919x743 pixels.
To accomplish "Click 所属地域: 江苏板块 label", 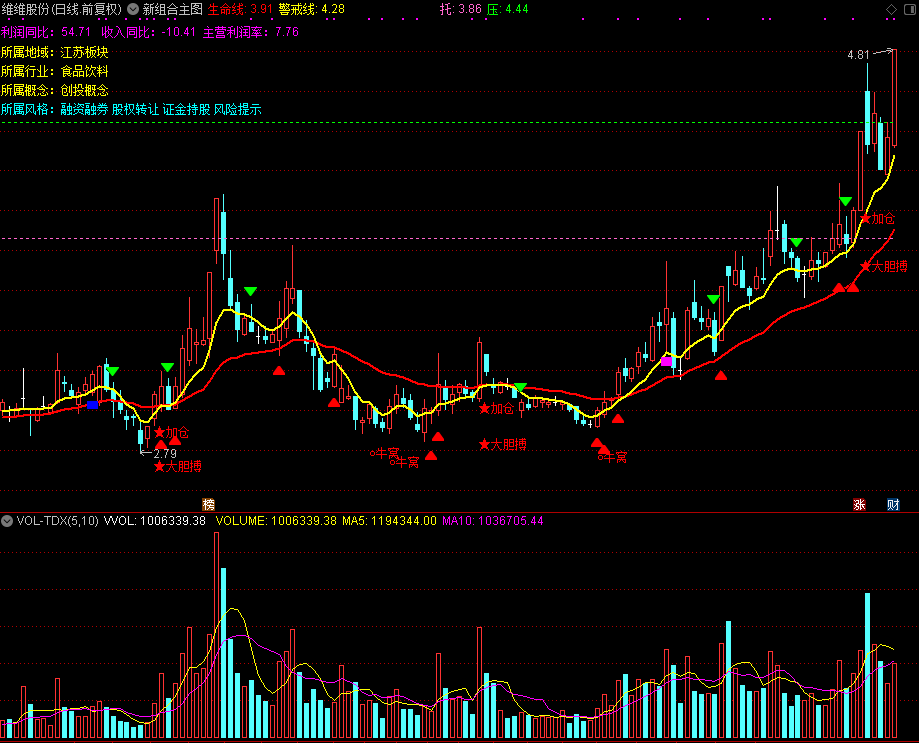I will (x=55, y=52).
